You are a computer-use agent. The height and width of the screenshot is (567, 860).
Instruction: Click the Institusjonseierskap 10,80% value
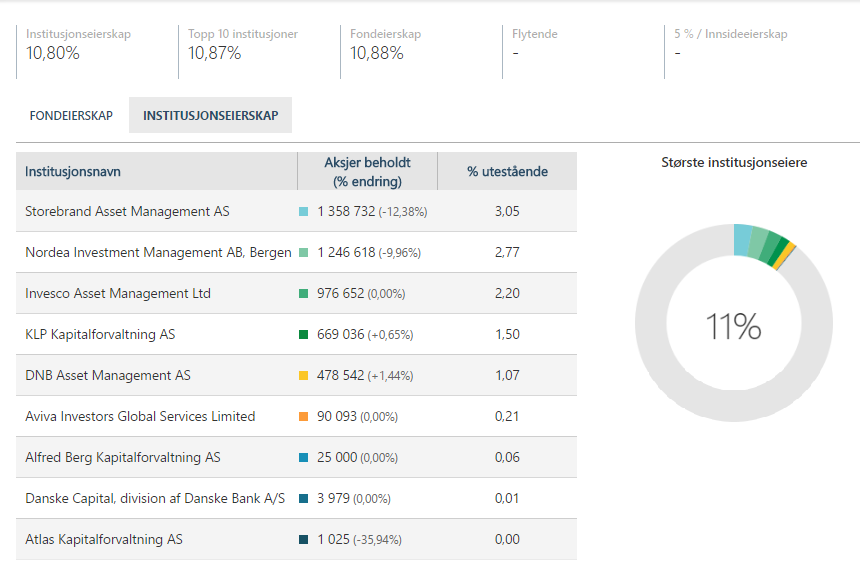pos(53,53)
